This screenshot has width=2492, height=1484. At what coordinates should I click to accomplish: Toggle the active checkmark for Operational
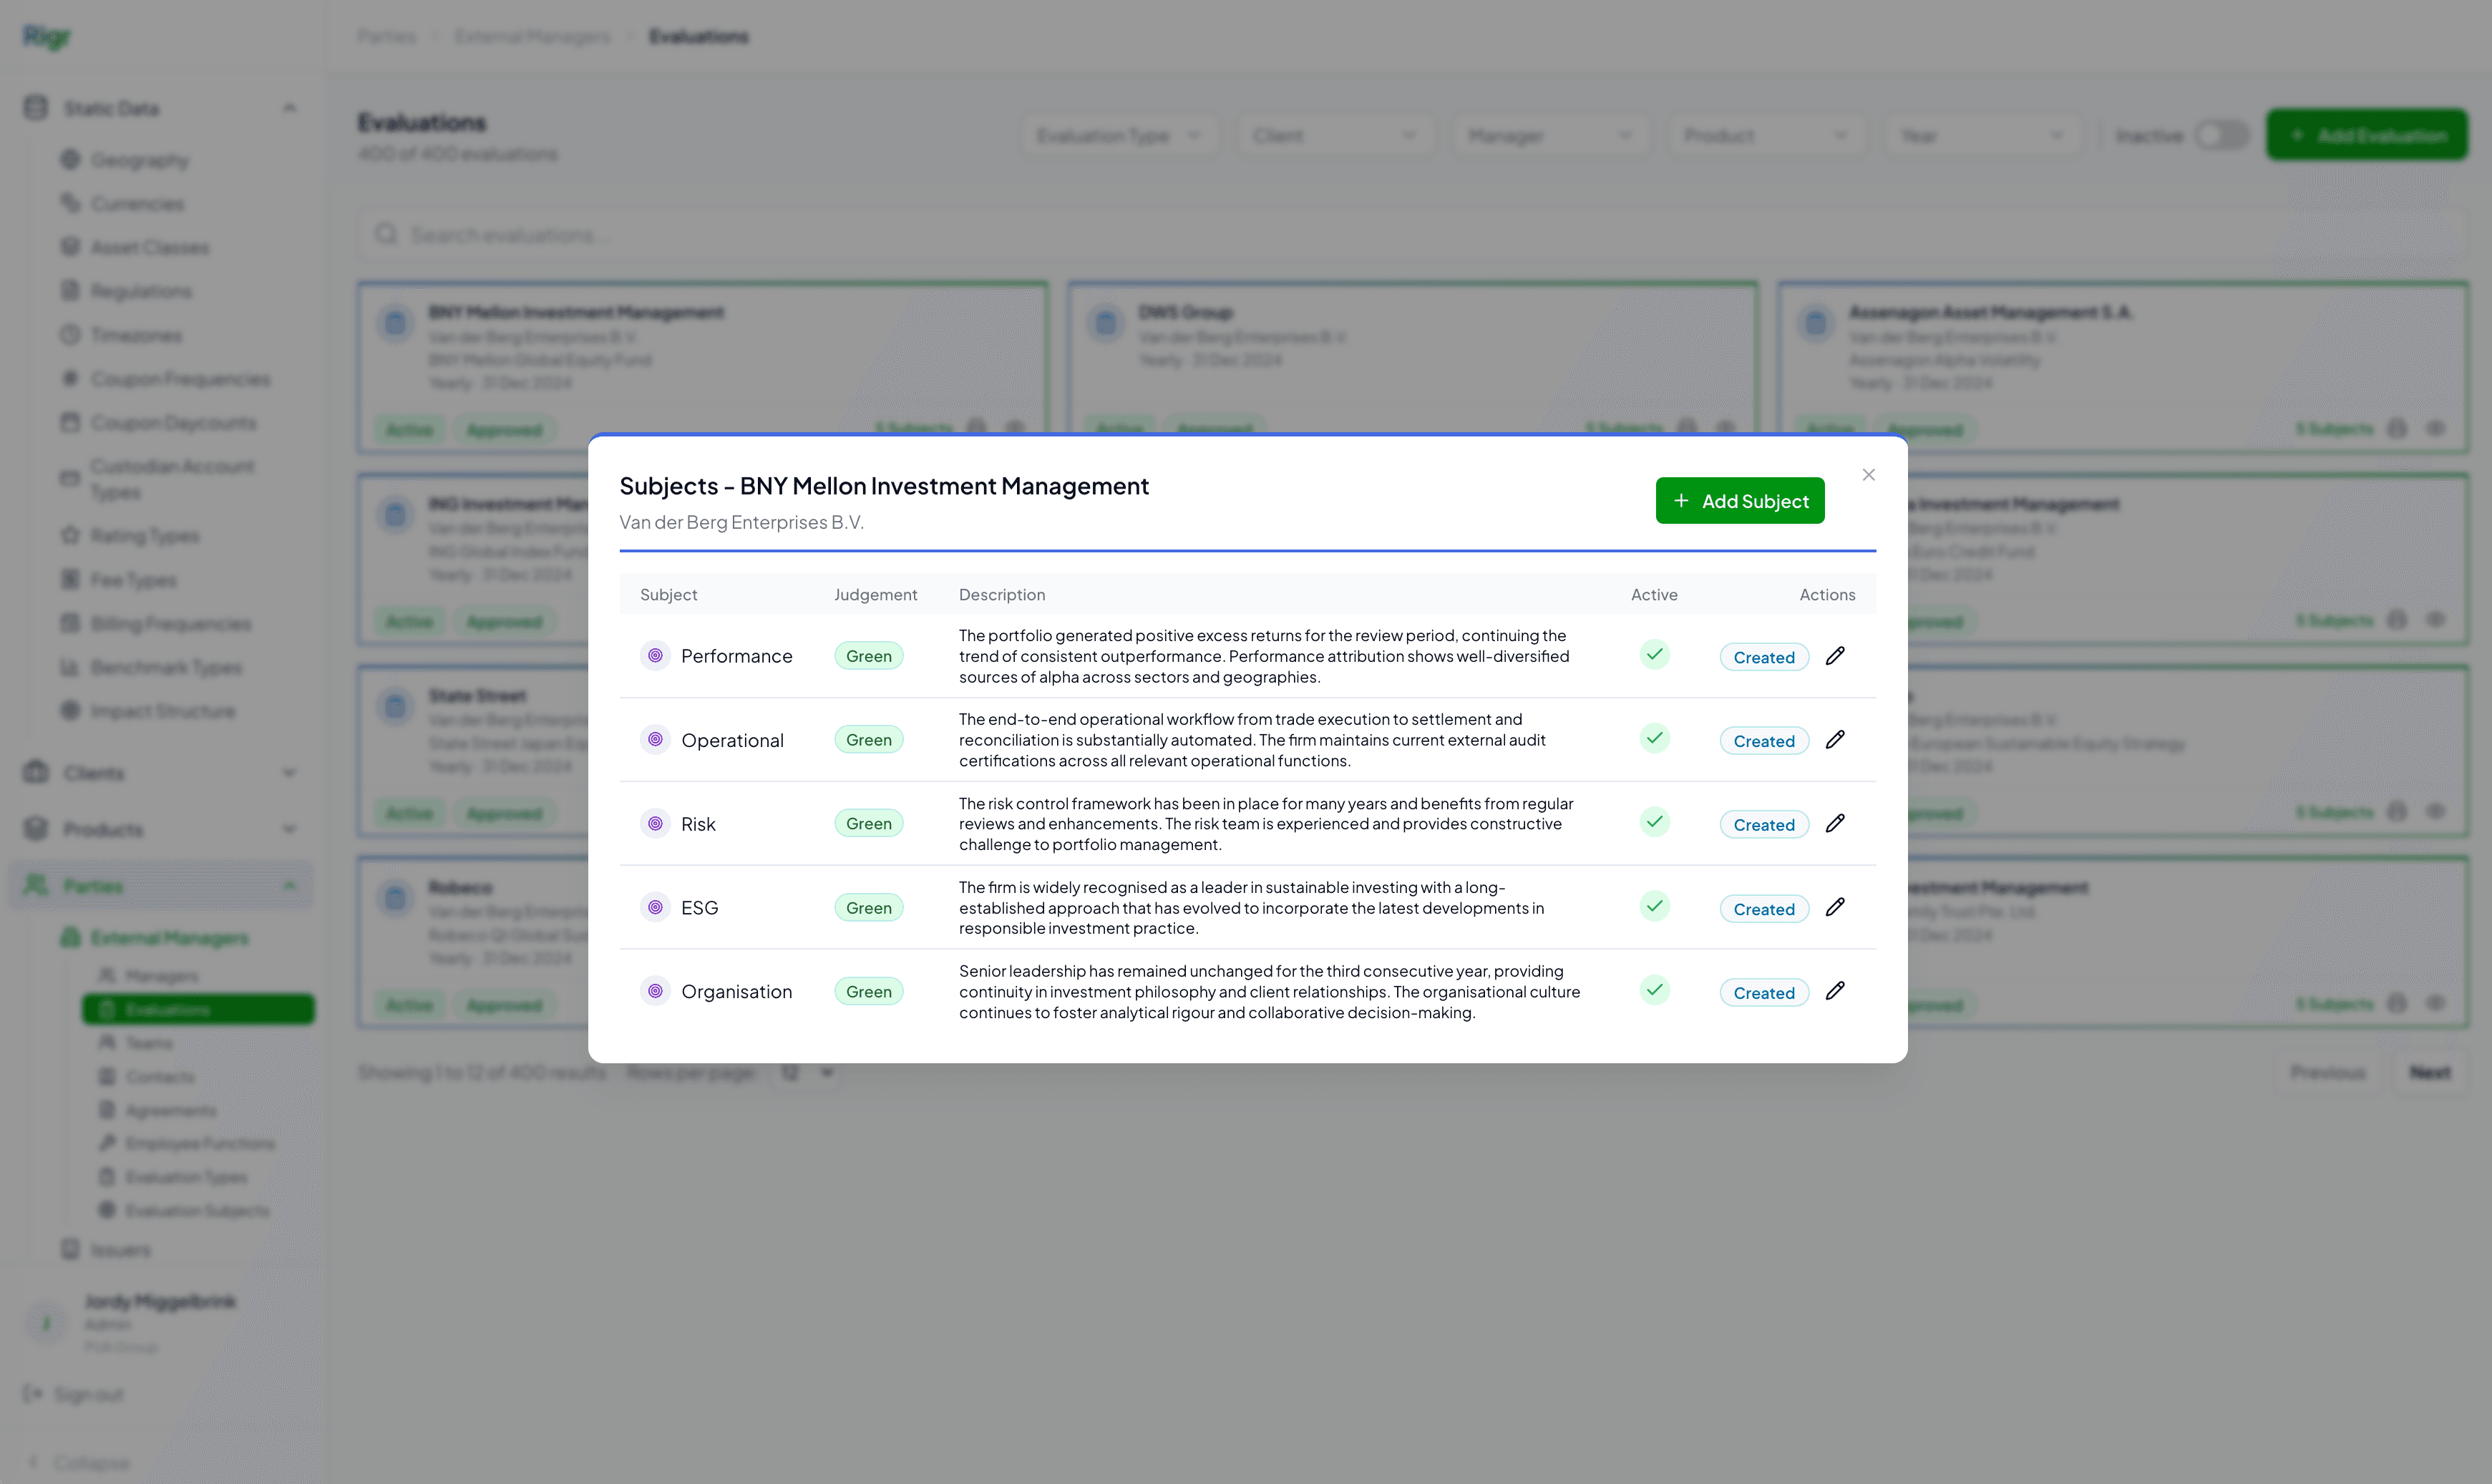(x=1654, y=739)
